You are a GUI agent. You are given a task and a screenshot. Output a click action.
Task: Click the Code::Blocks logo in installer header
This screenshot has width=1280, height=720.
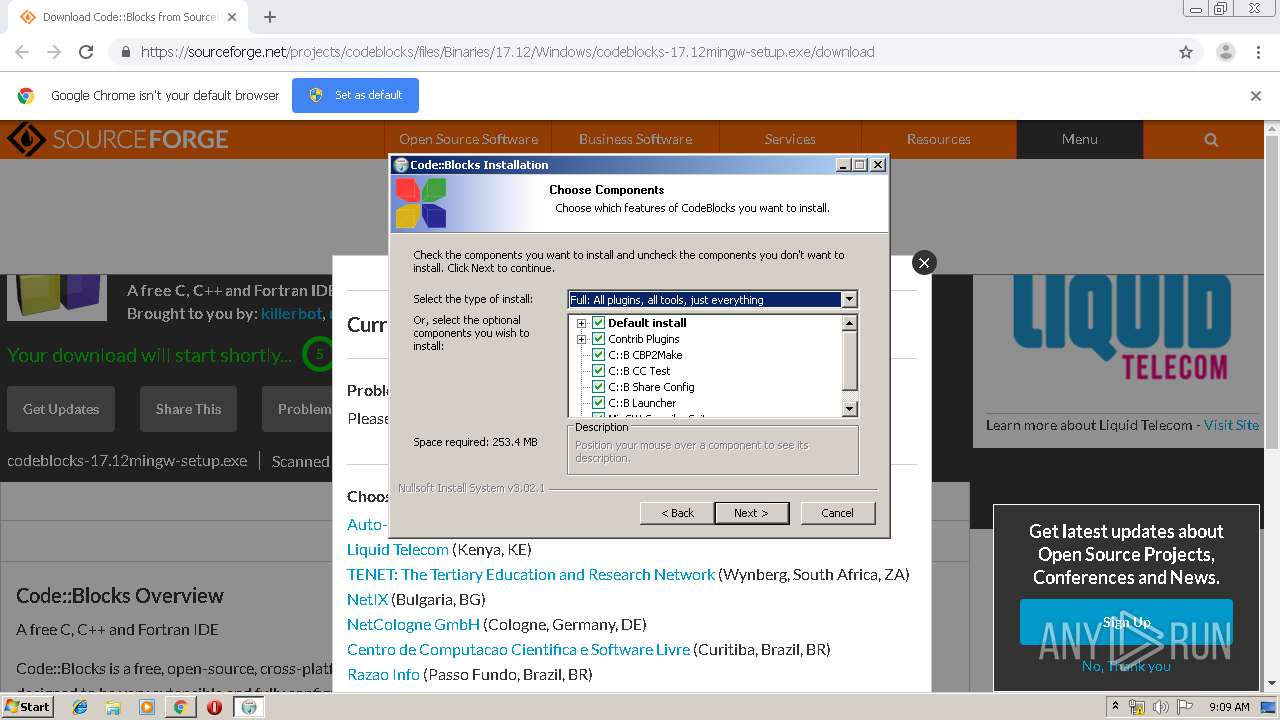coord(420,203)
